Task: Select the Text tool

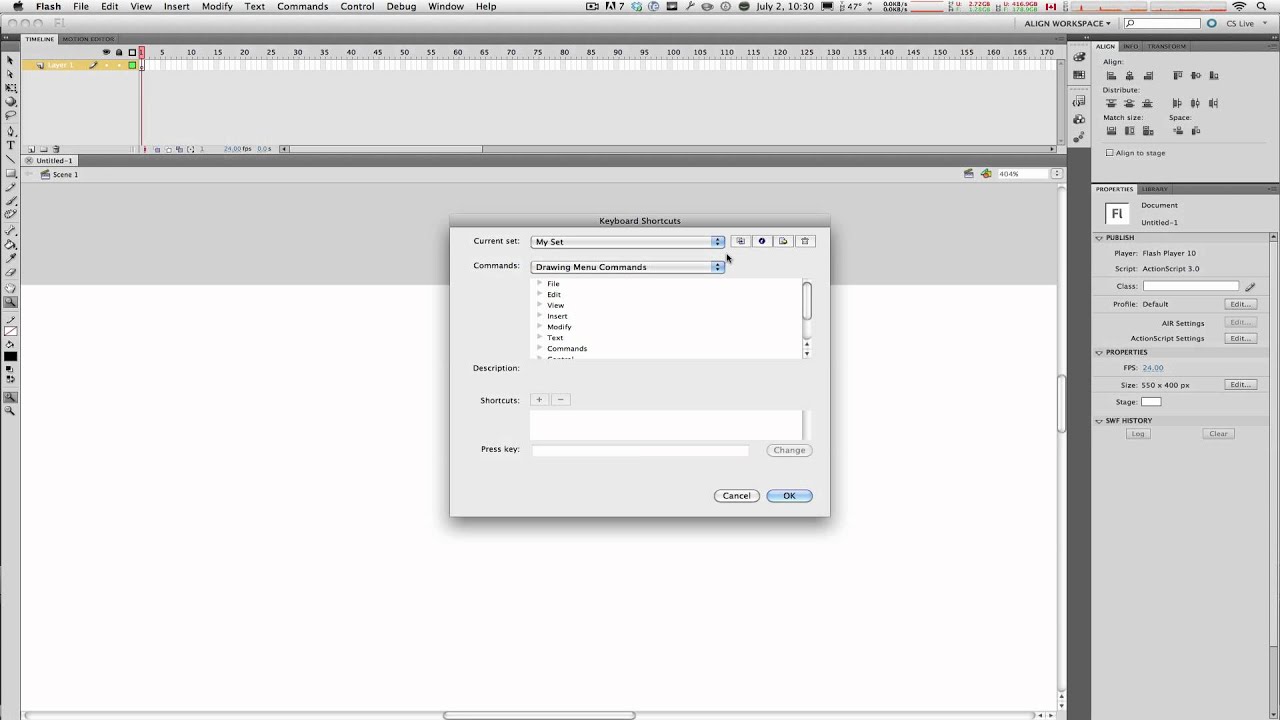Action: click(11, 145)
